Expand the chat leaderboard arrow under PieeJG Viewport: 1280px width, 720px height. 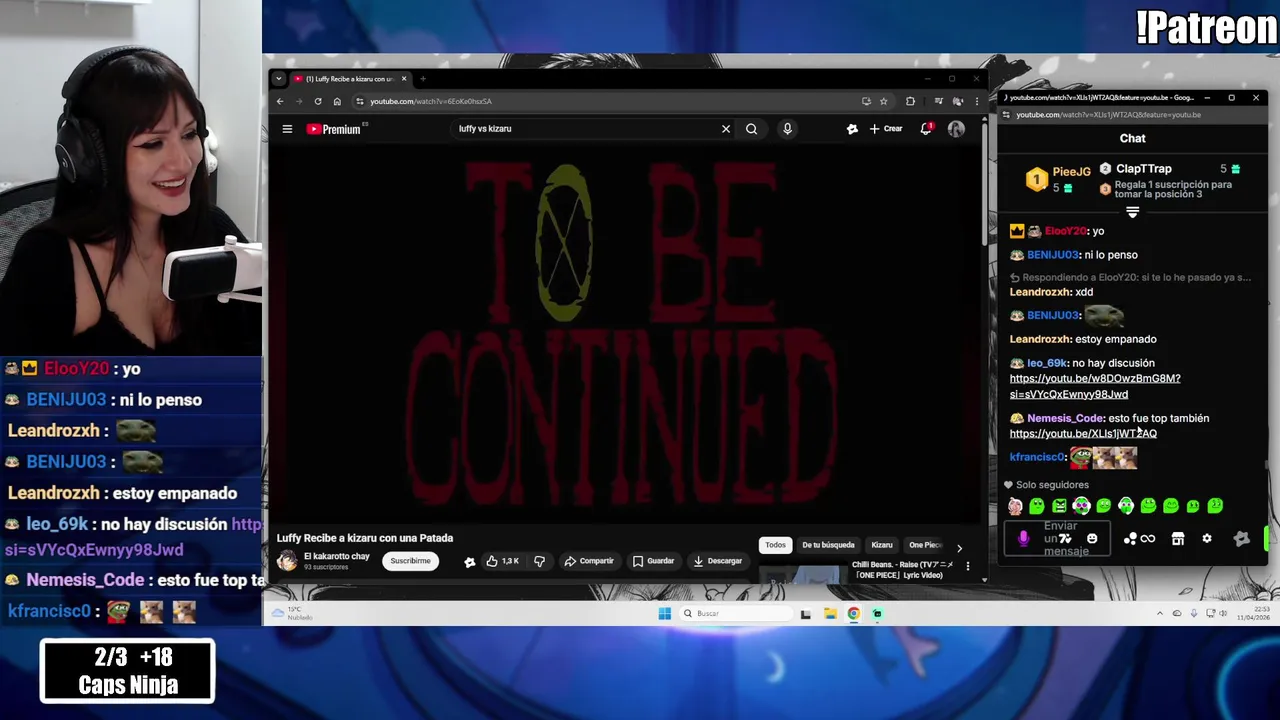(x=1132, y=212)
